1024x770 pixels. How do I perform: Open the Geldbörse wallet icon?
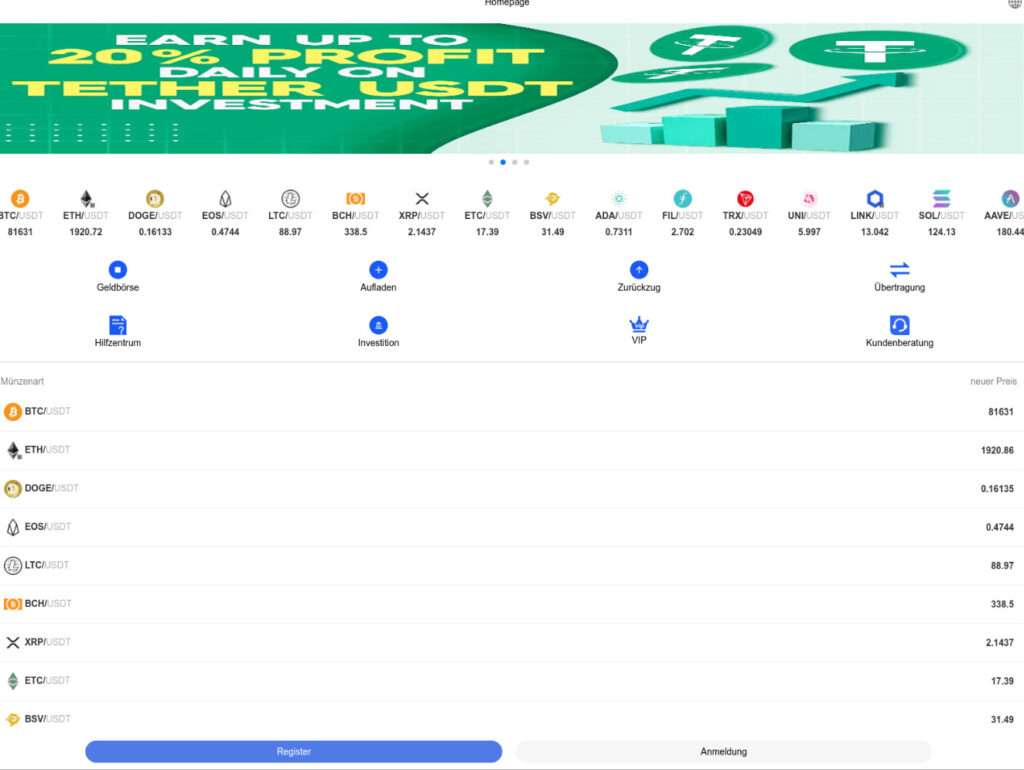click(117, 270)
